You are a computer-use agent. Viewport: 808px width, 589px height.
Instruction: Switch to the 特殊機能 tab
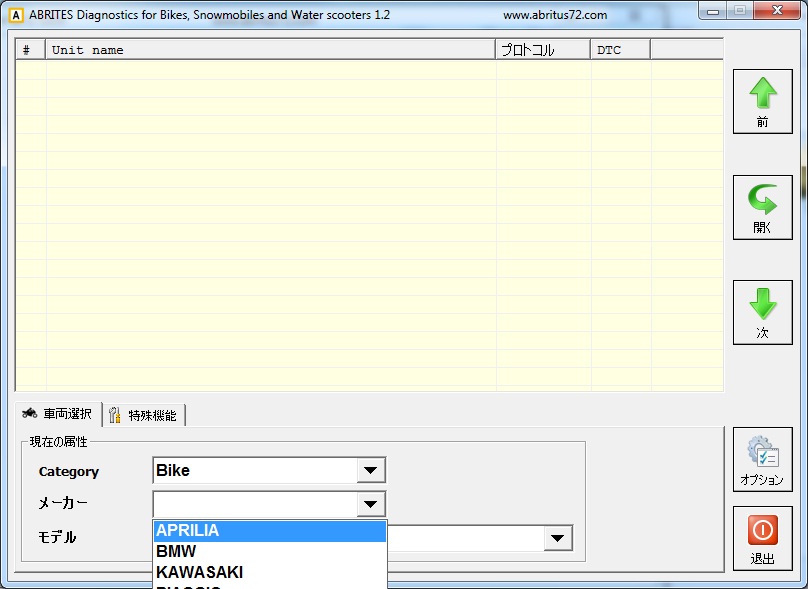144,415
